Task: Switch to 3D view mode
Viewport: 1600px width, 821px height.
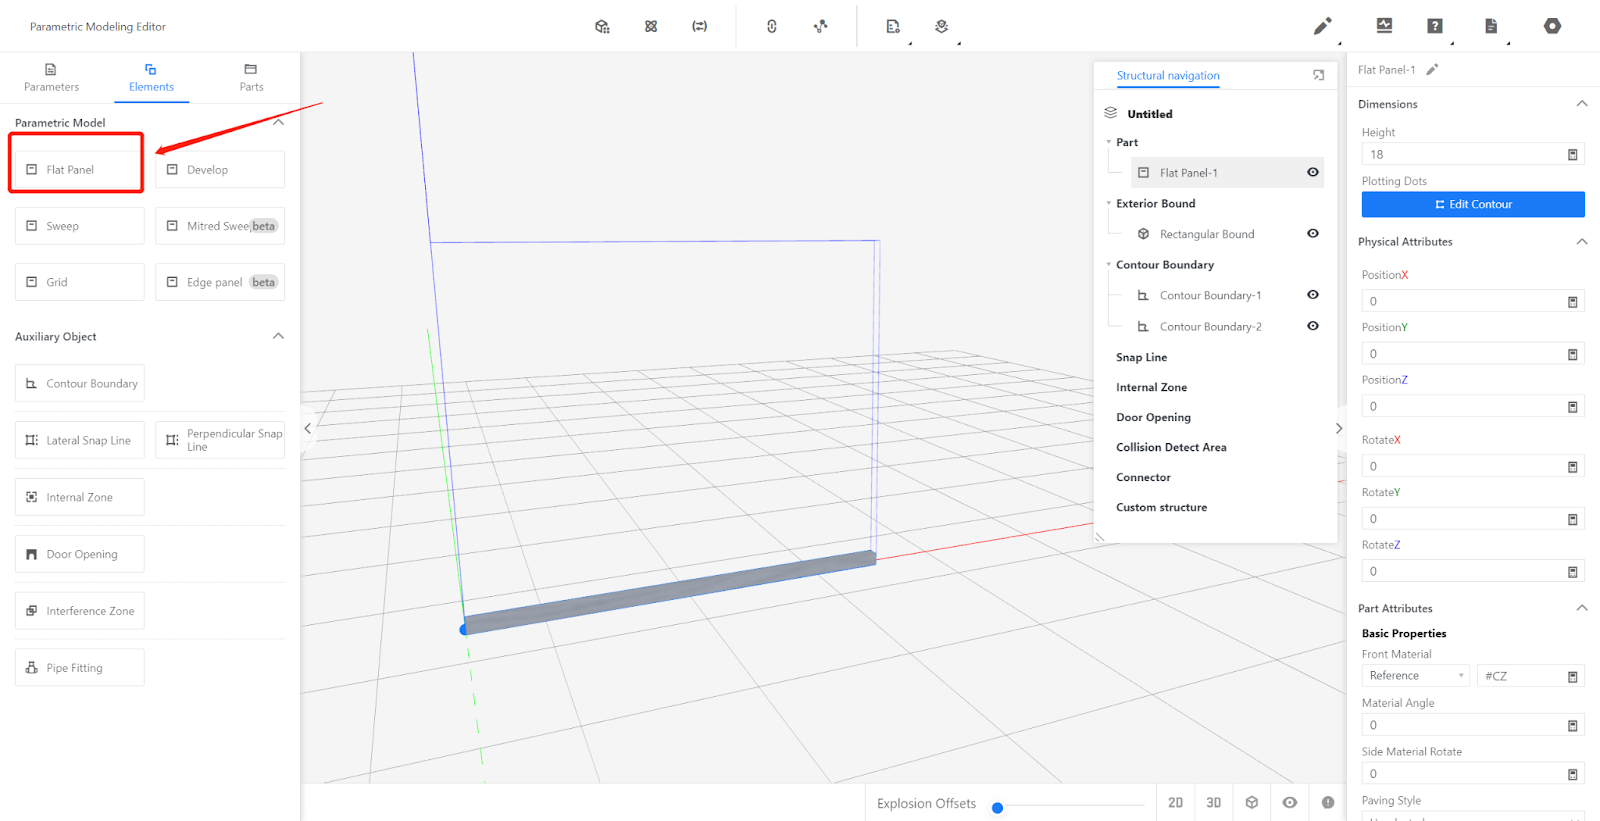Action: 1213,803
